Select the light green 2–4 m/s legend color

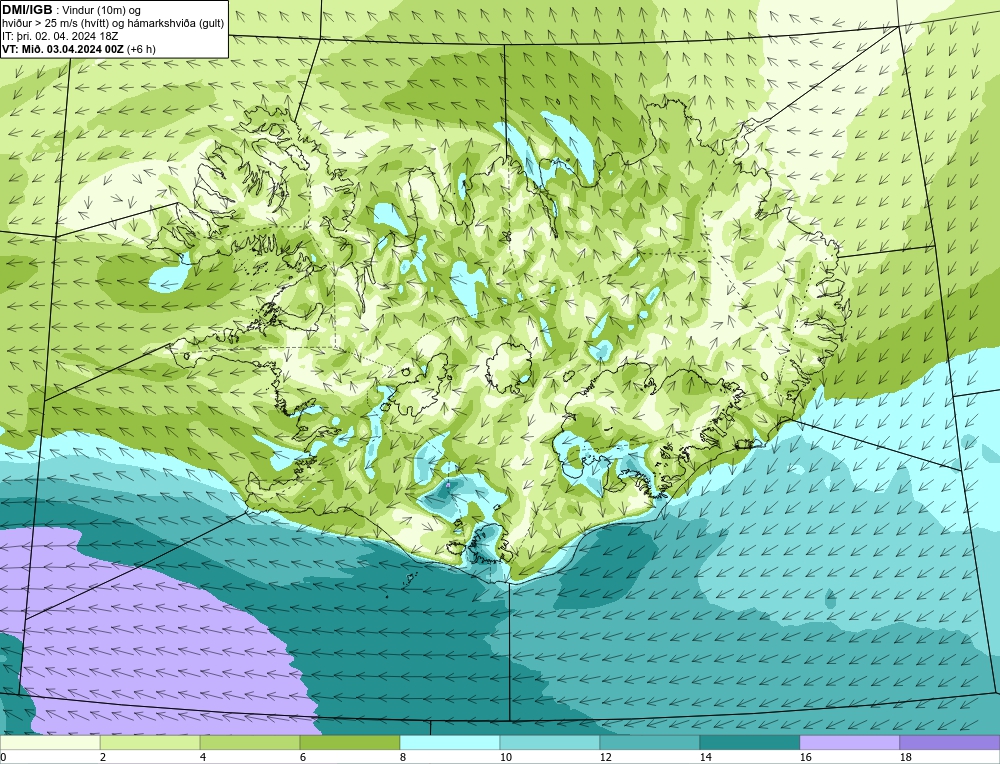tap(150, 743)
